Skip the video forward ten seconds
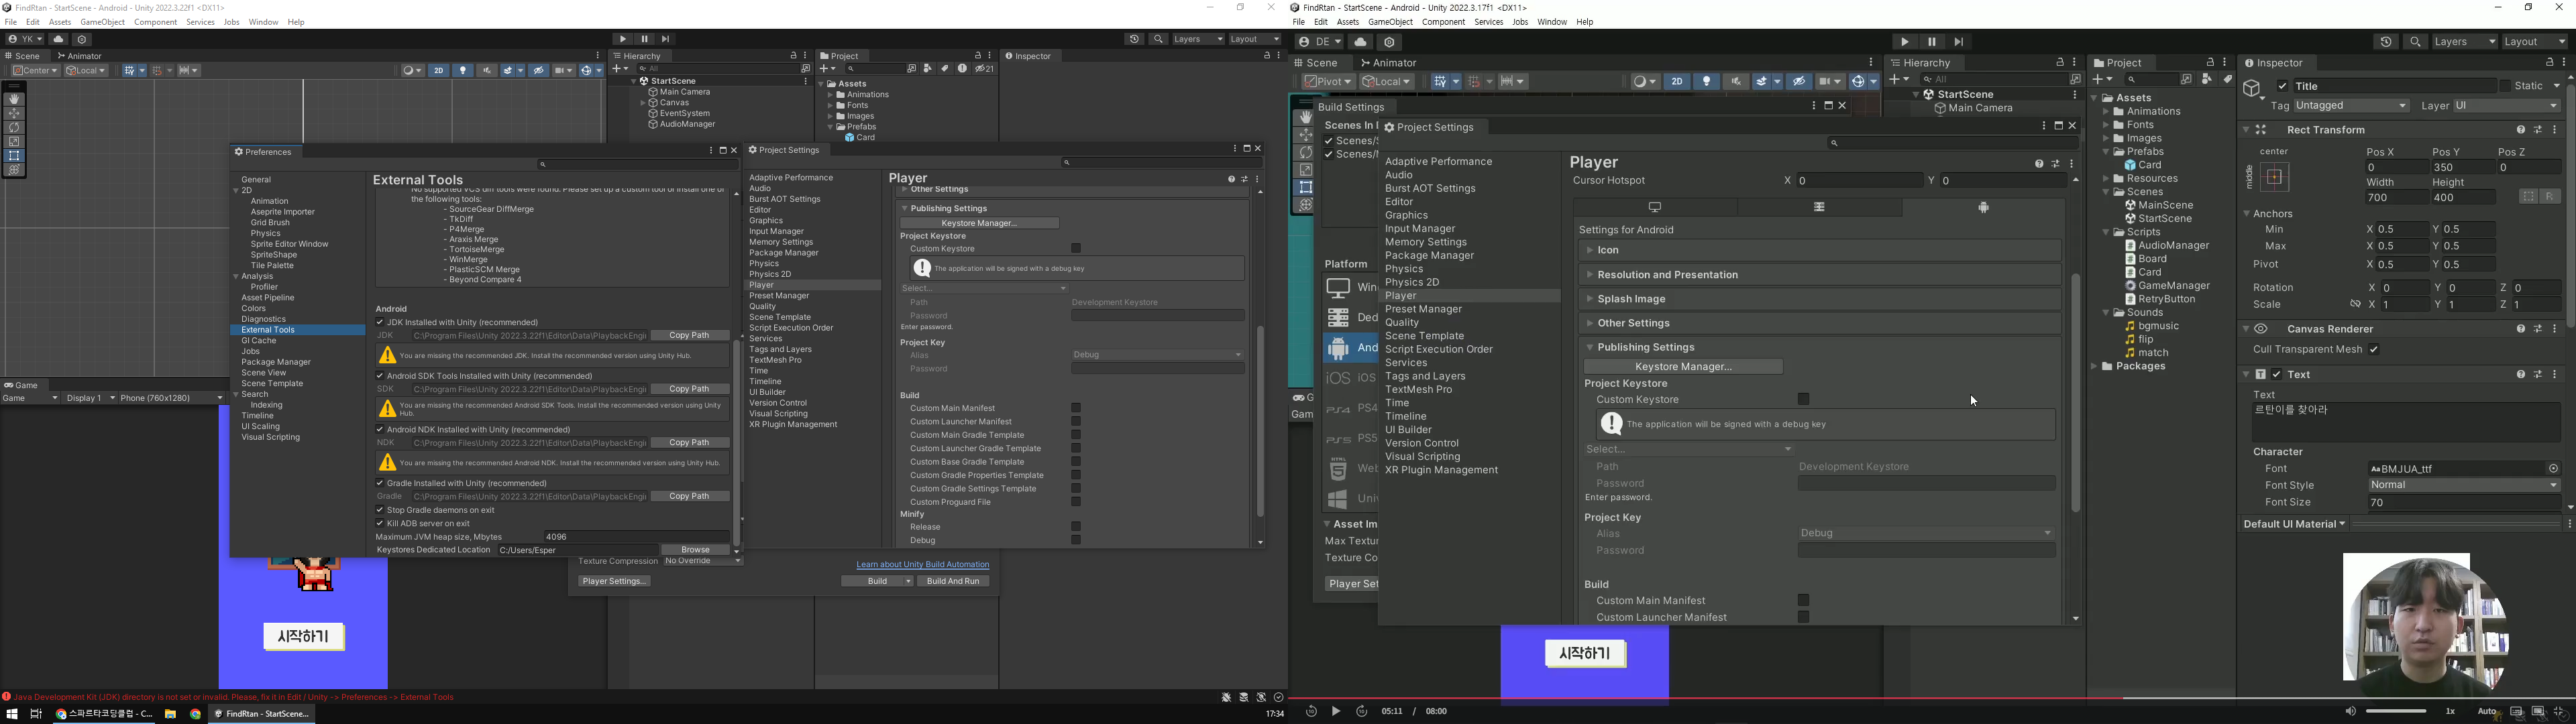The height and width of the screenshot is (724, 2576). (x=1362, y=711)
